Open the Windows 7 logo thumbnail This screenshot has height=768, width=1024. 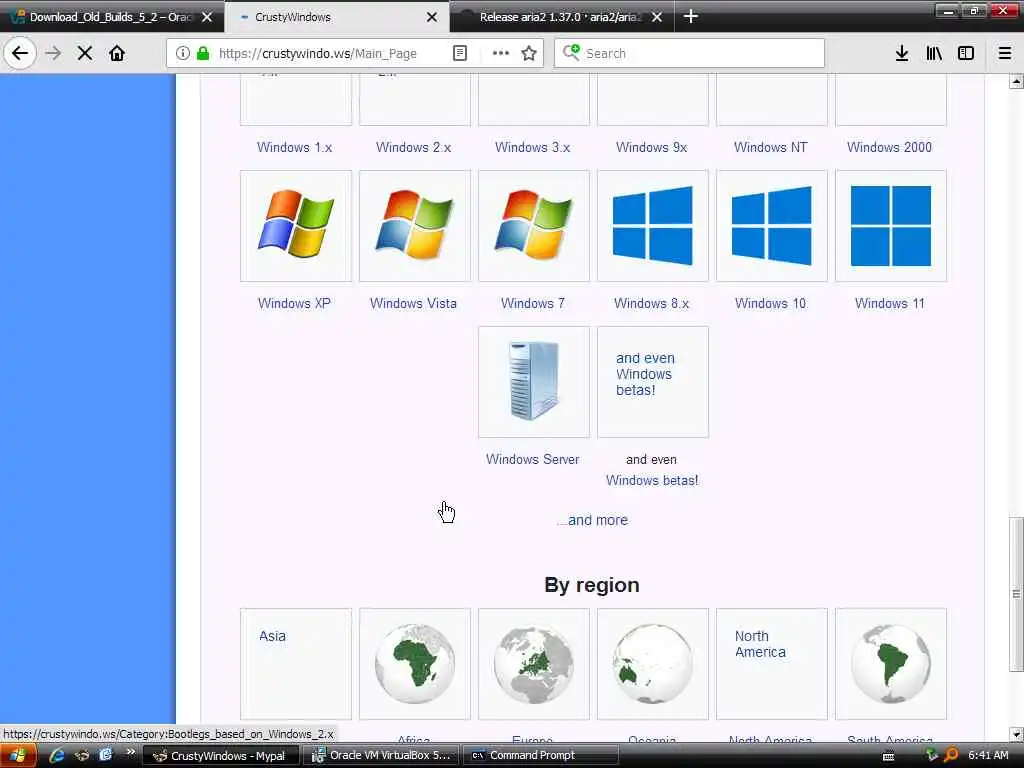point(534,226)
